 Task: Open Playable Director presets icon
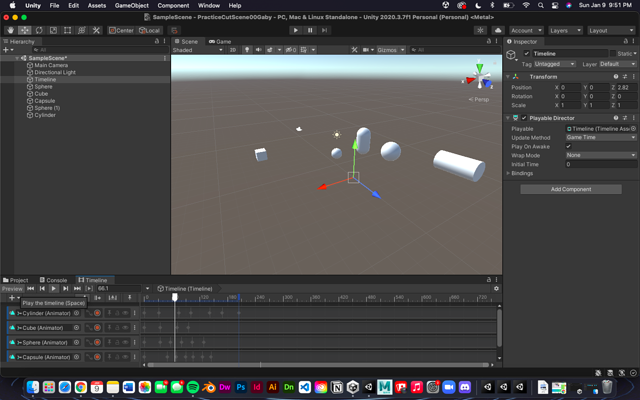click(x=625, y=118)
